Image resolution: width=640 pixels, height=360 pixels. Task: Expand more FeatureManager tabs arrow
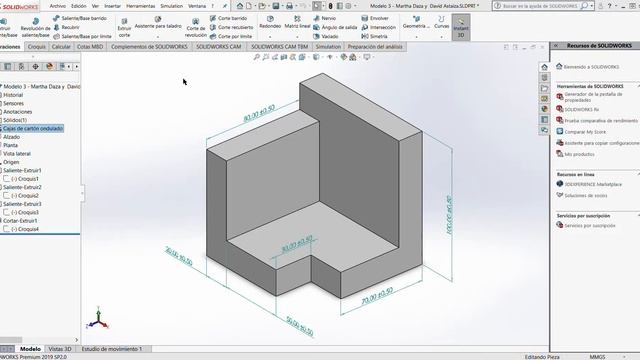point(76,67)
